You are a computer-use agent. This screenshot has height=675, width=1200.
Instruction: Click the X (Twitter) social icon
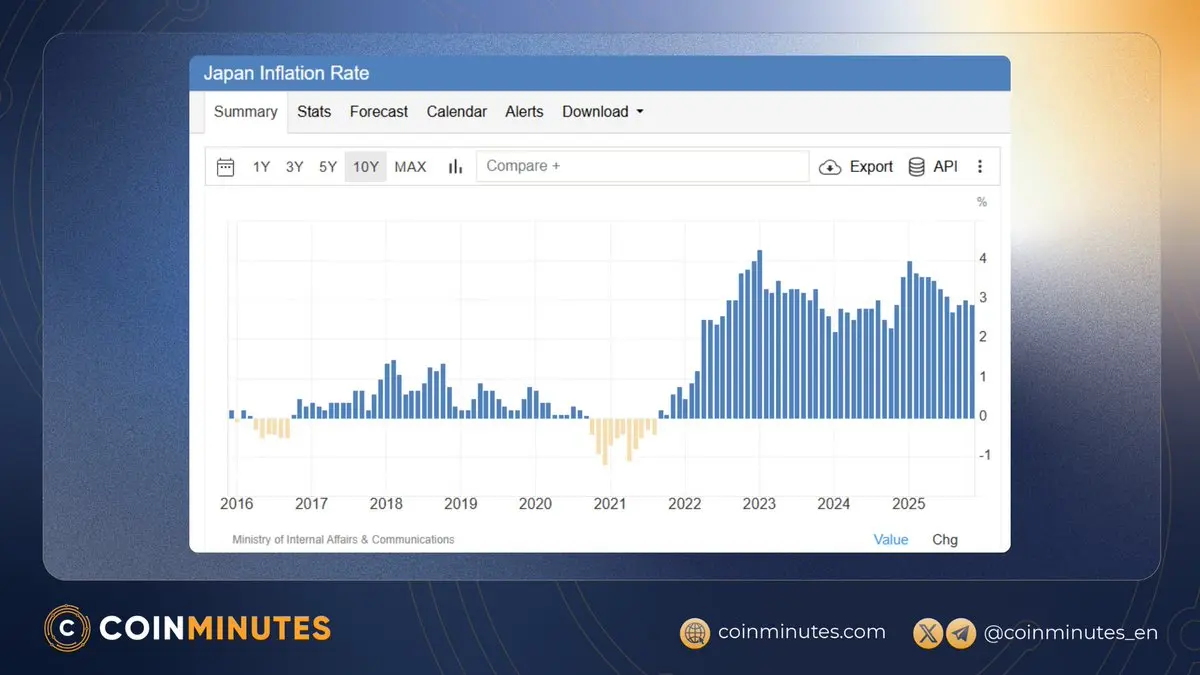(x=929, y=633)
